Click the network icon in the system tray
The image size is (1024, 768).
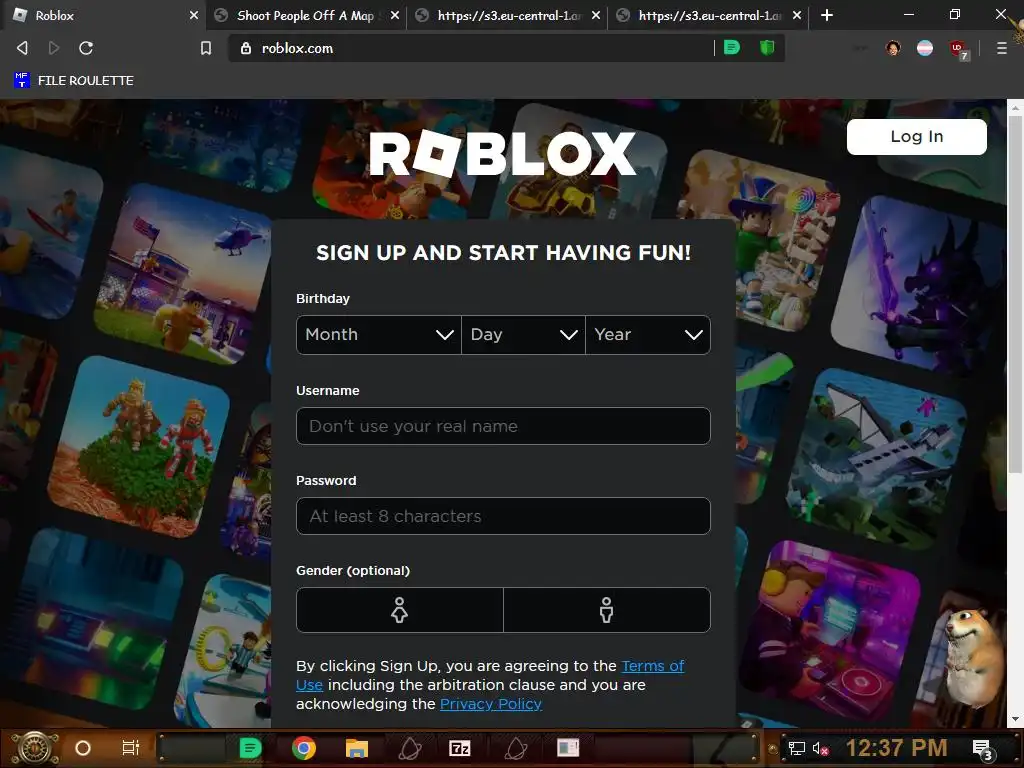coord(797,748)
